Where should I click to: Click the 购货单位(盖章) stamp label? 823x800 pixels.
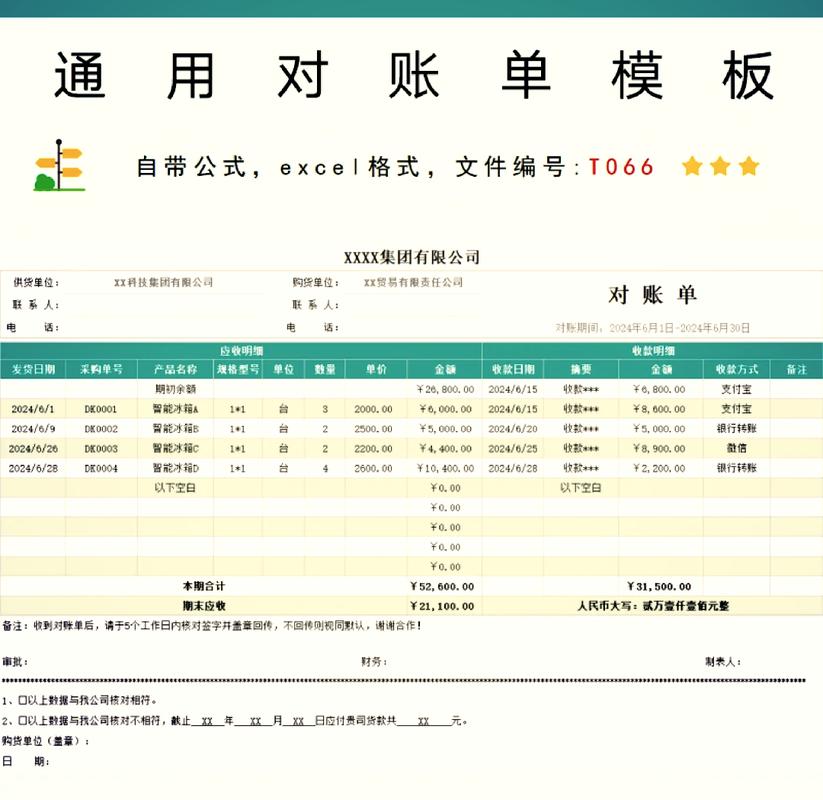click(45, 741)
